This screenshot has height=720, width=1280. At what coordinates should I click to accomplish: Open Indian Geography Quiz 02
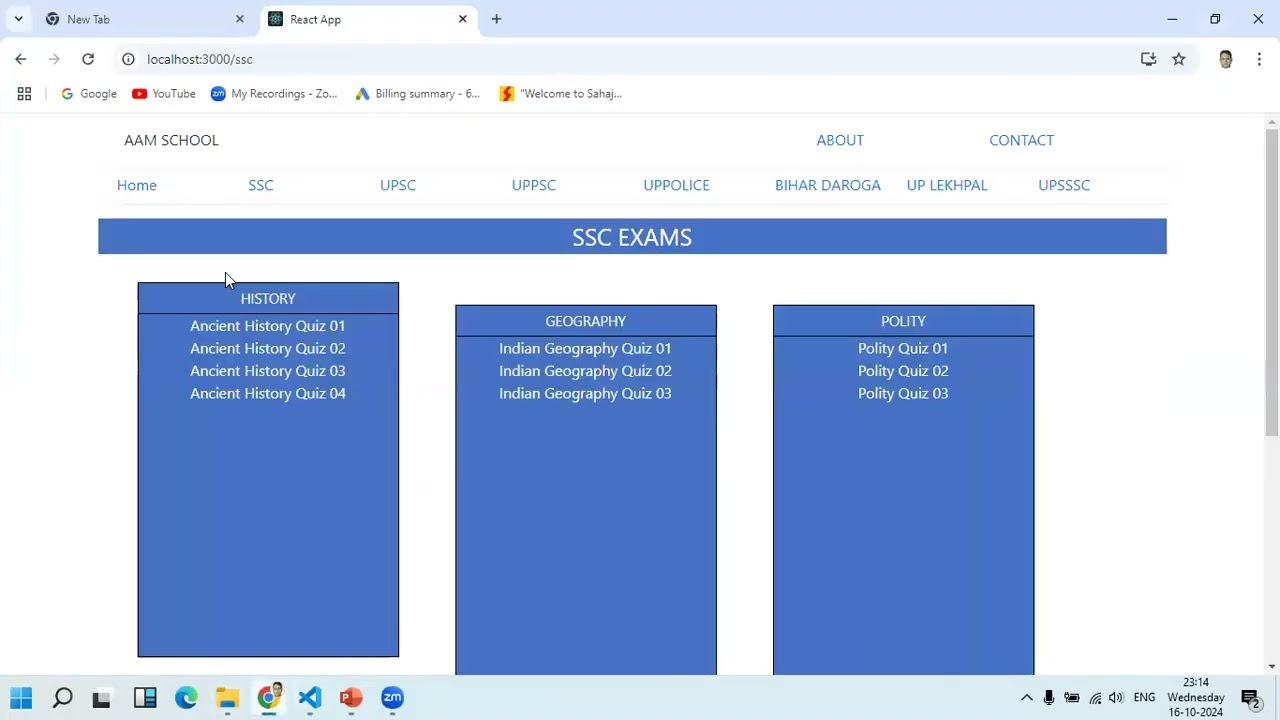585,371
